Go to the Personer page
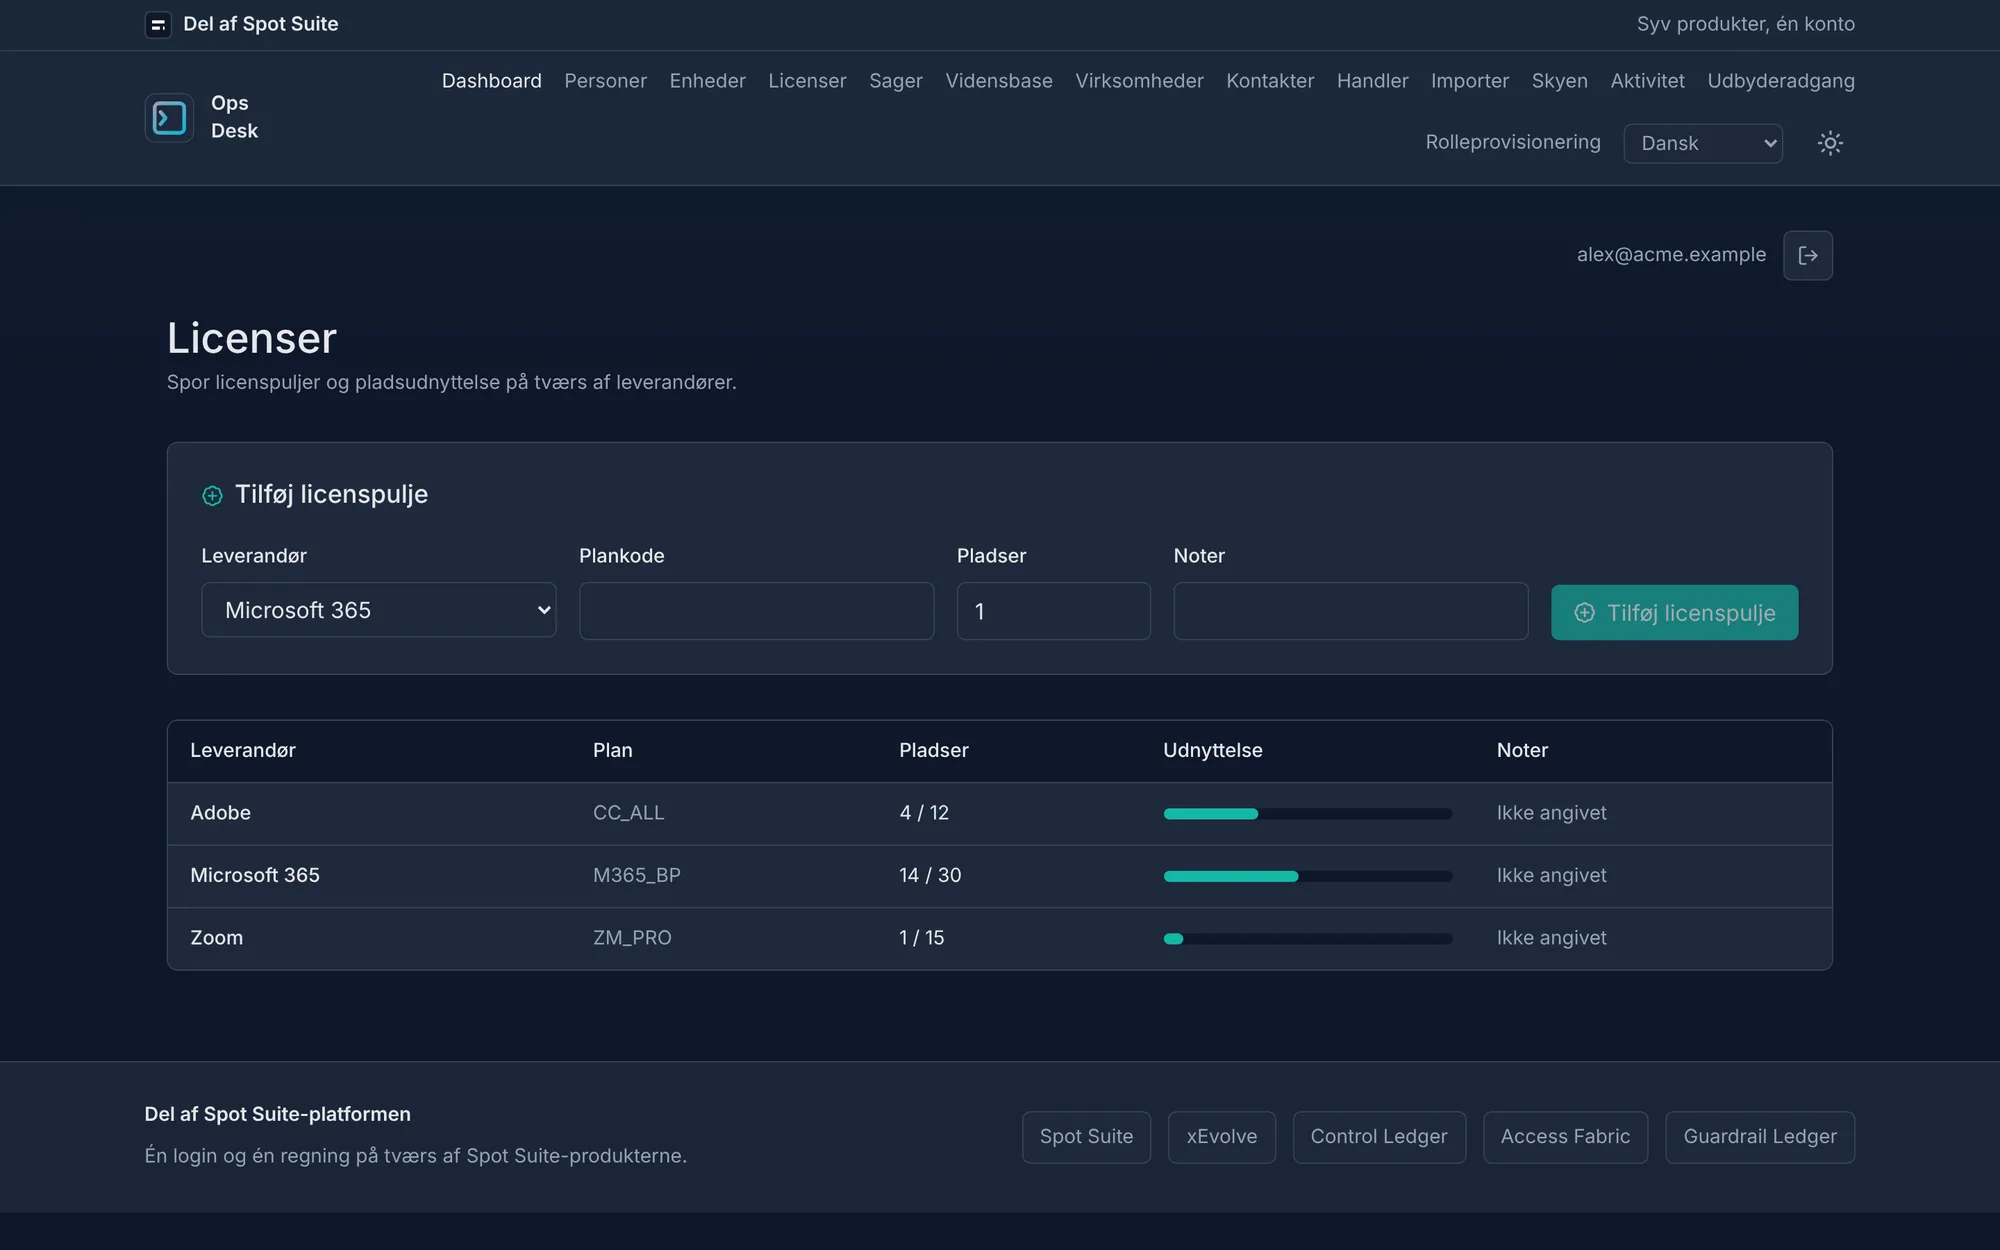Screen dimensions: 2000x1250 click(605, 81)
